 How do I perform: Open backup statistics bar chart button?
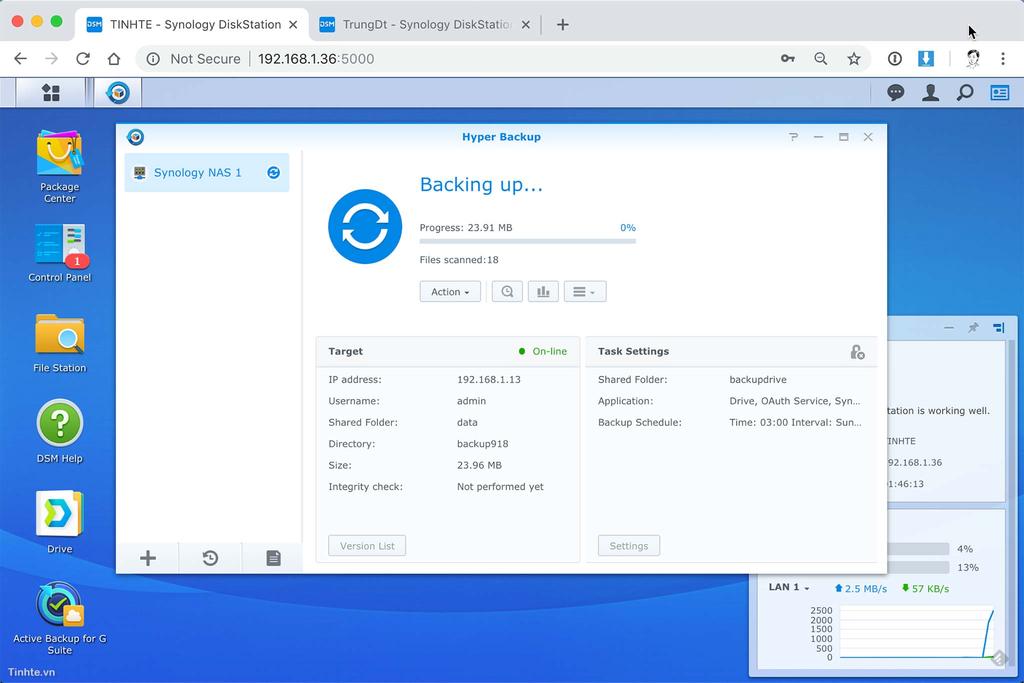(x=543, y=291)
